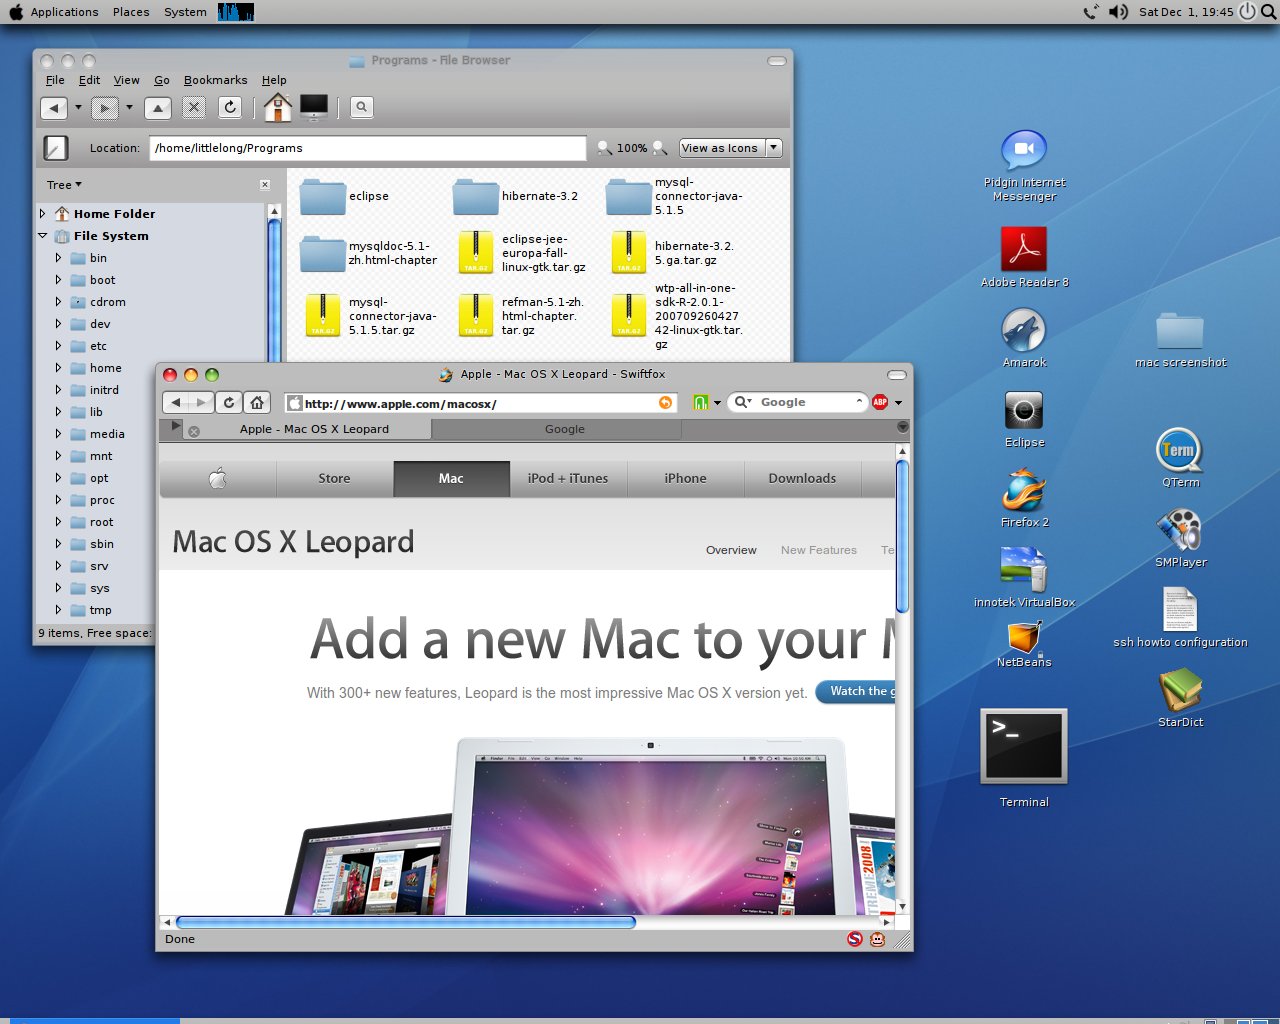Launch Adobe Reader 8 from desktop

(x=1024, y=249)
